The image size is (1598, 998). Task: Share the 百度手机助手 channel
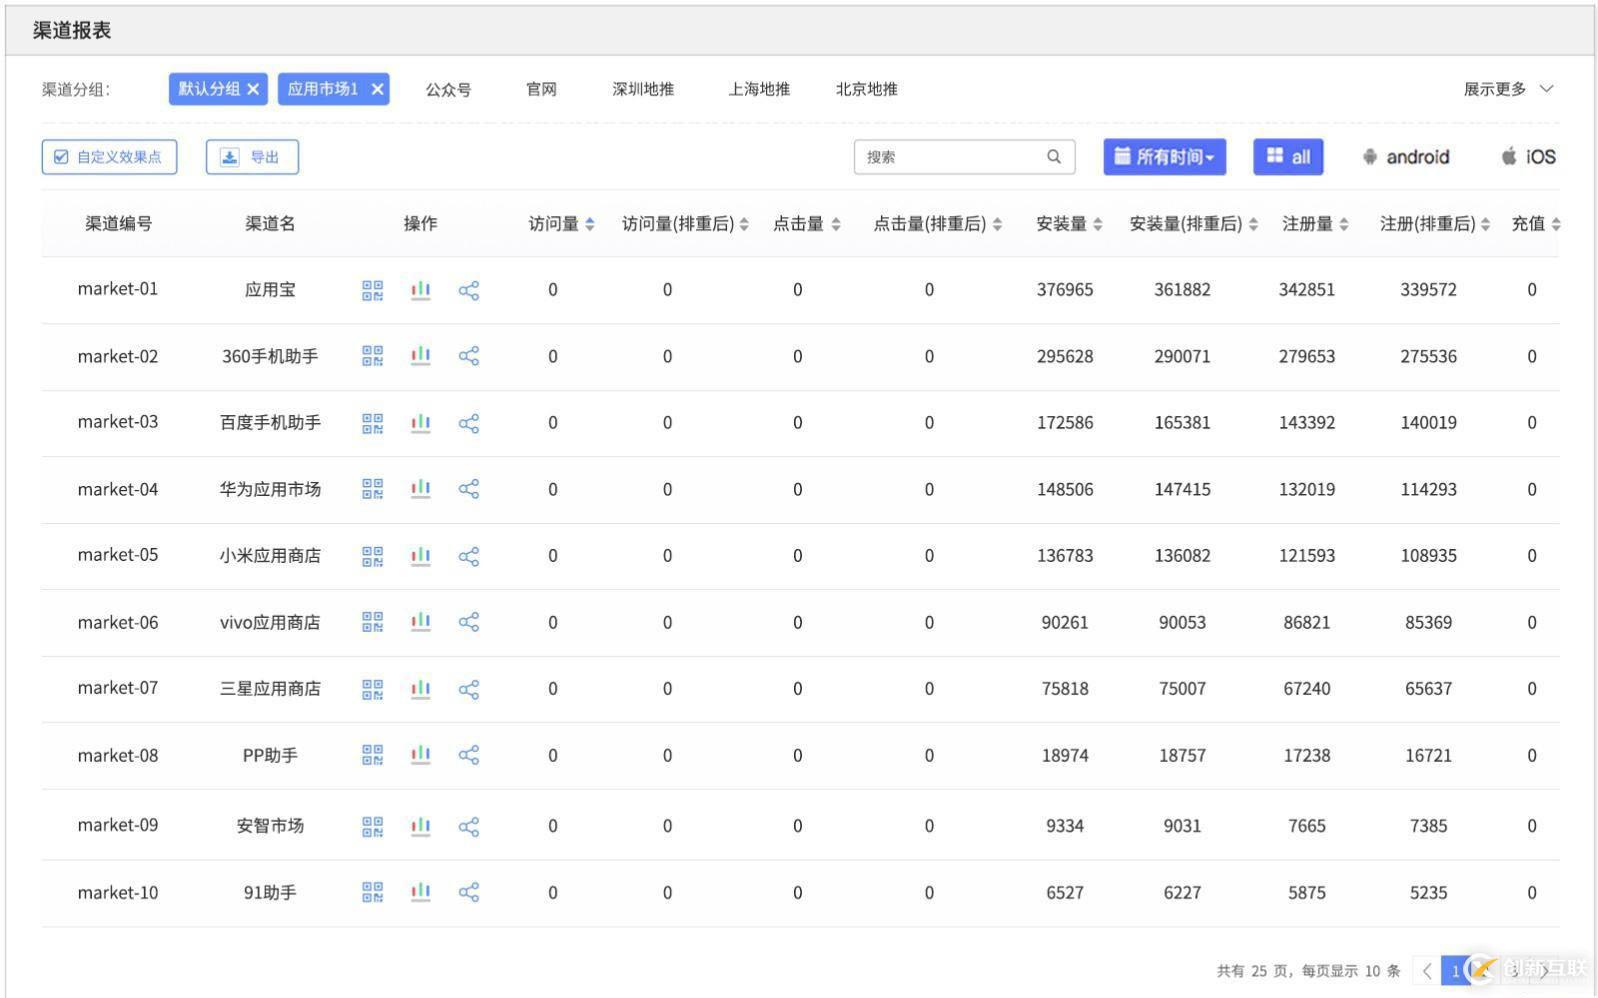click(x=468, y=423)
